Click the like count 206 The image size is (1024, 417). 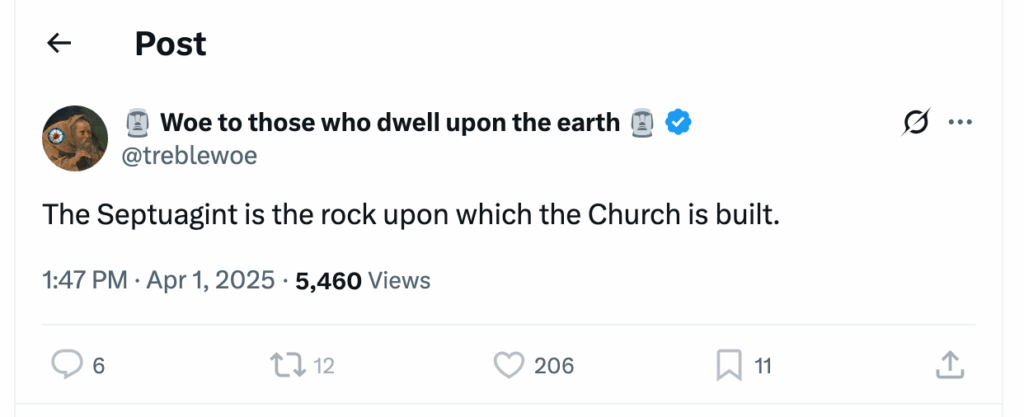[x=553, y=366]
